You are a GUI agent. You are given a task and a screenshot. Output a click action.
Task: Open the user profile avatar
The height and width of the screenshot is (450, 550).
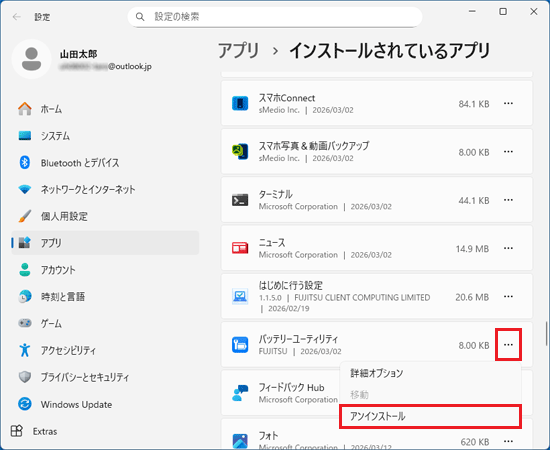[x=32, y=59]
